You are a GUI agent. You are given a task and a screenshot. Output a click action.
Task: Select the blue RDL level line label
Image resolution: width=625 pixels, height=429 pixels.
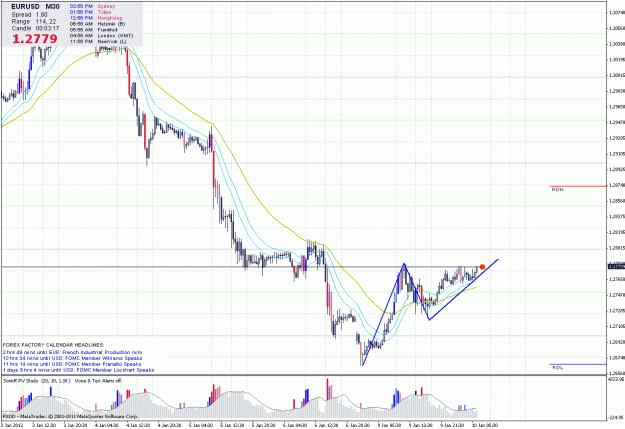coord(557,368)
